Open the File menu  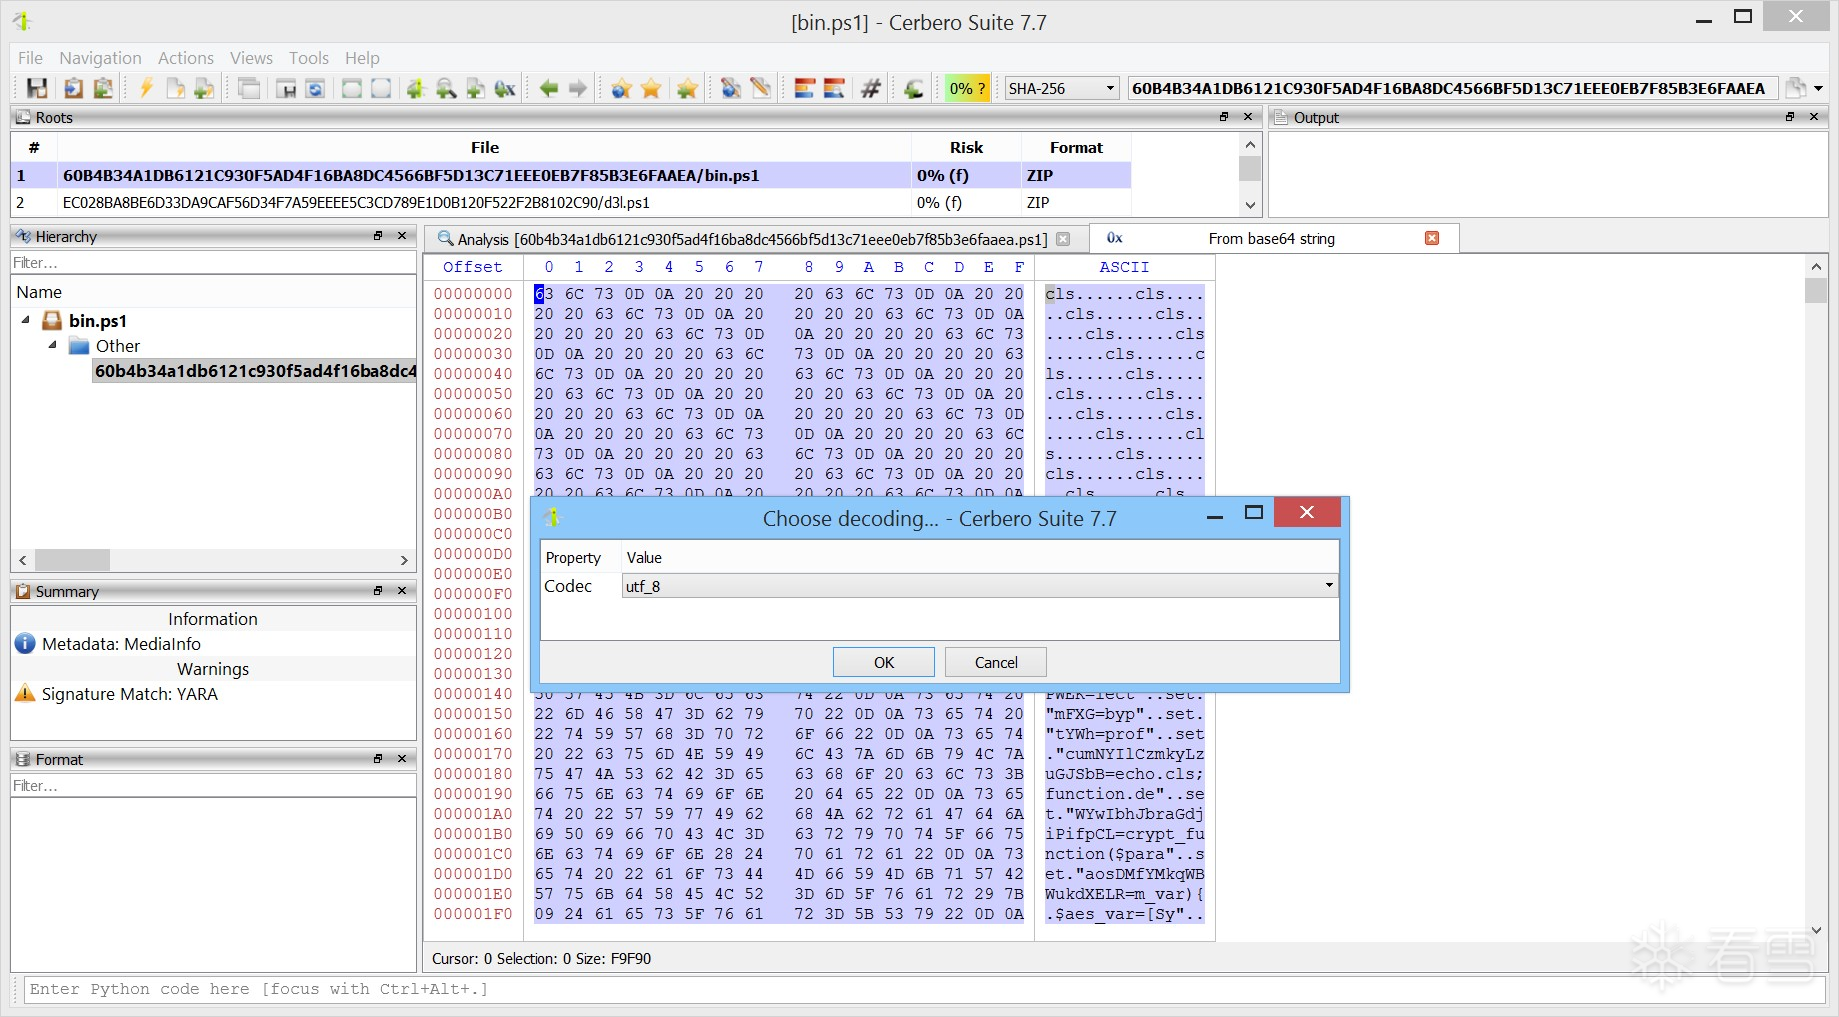[x=30, y=58]
